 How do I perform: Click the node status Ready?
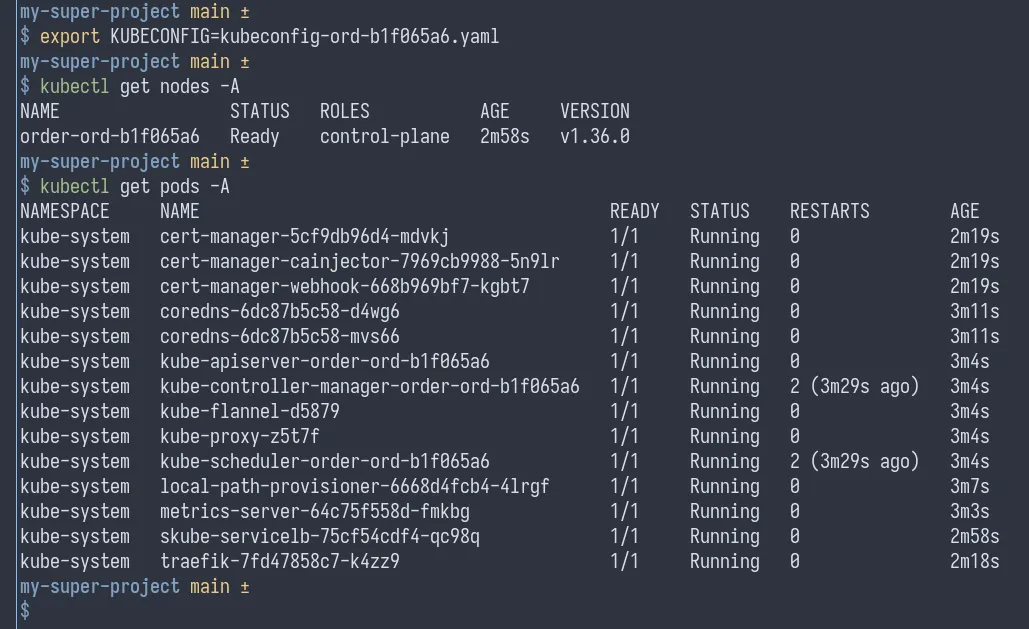click(x=255, y=137)
